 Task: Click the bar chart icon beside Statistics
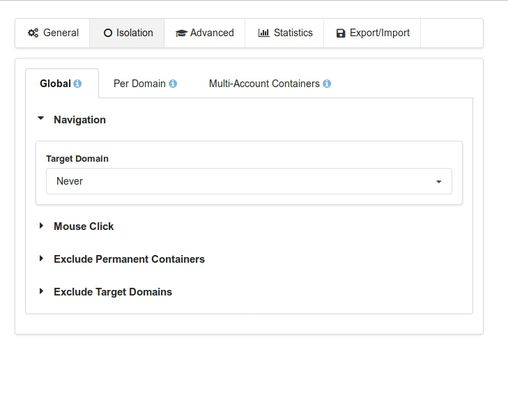(x=263, y=33)
